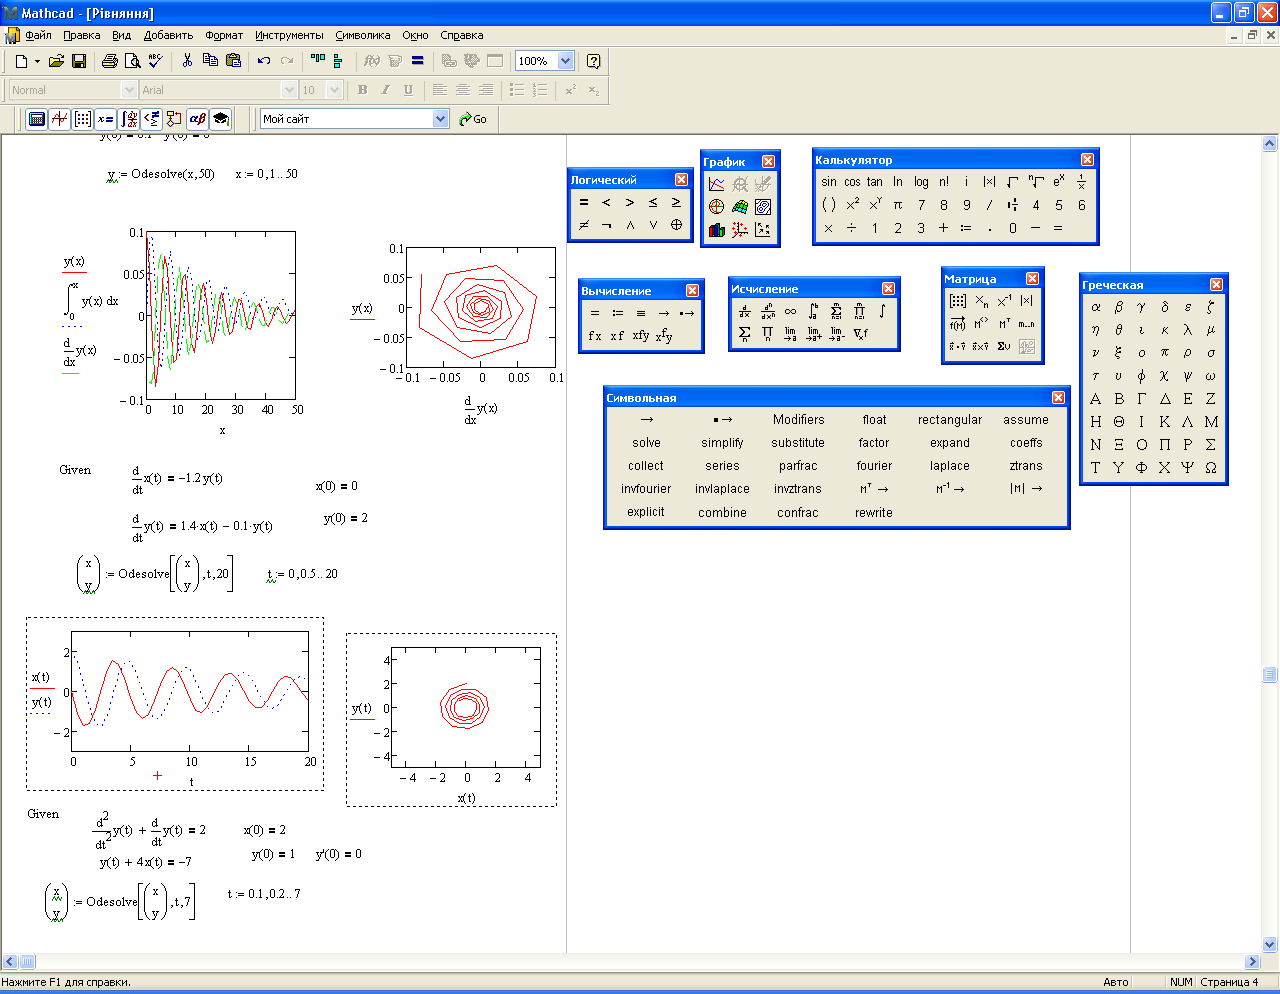Open the Формат menu
Image resolution: width=1280 pixels, height=994 pixels.
(224, 35)
